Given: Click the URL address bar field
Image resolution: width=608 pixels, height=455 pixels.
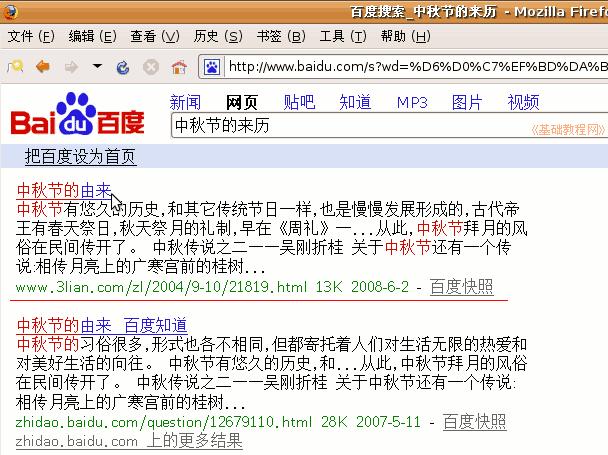Looking at the screenshot, I should tap(415, 67).
